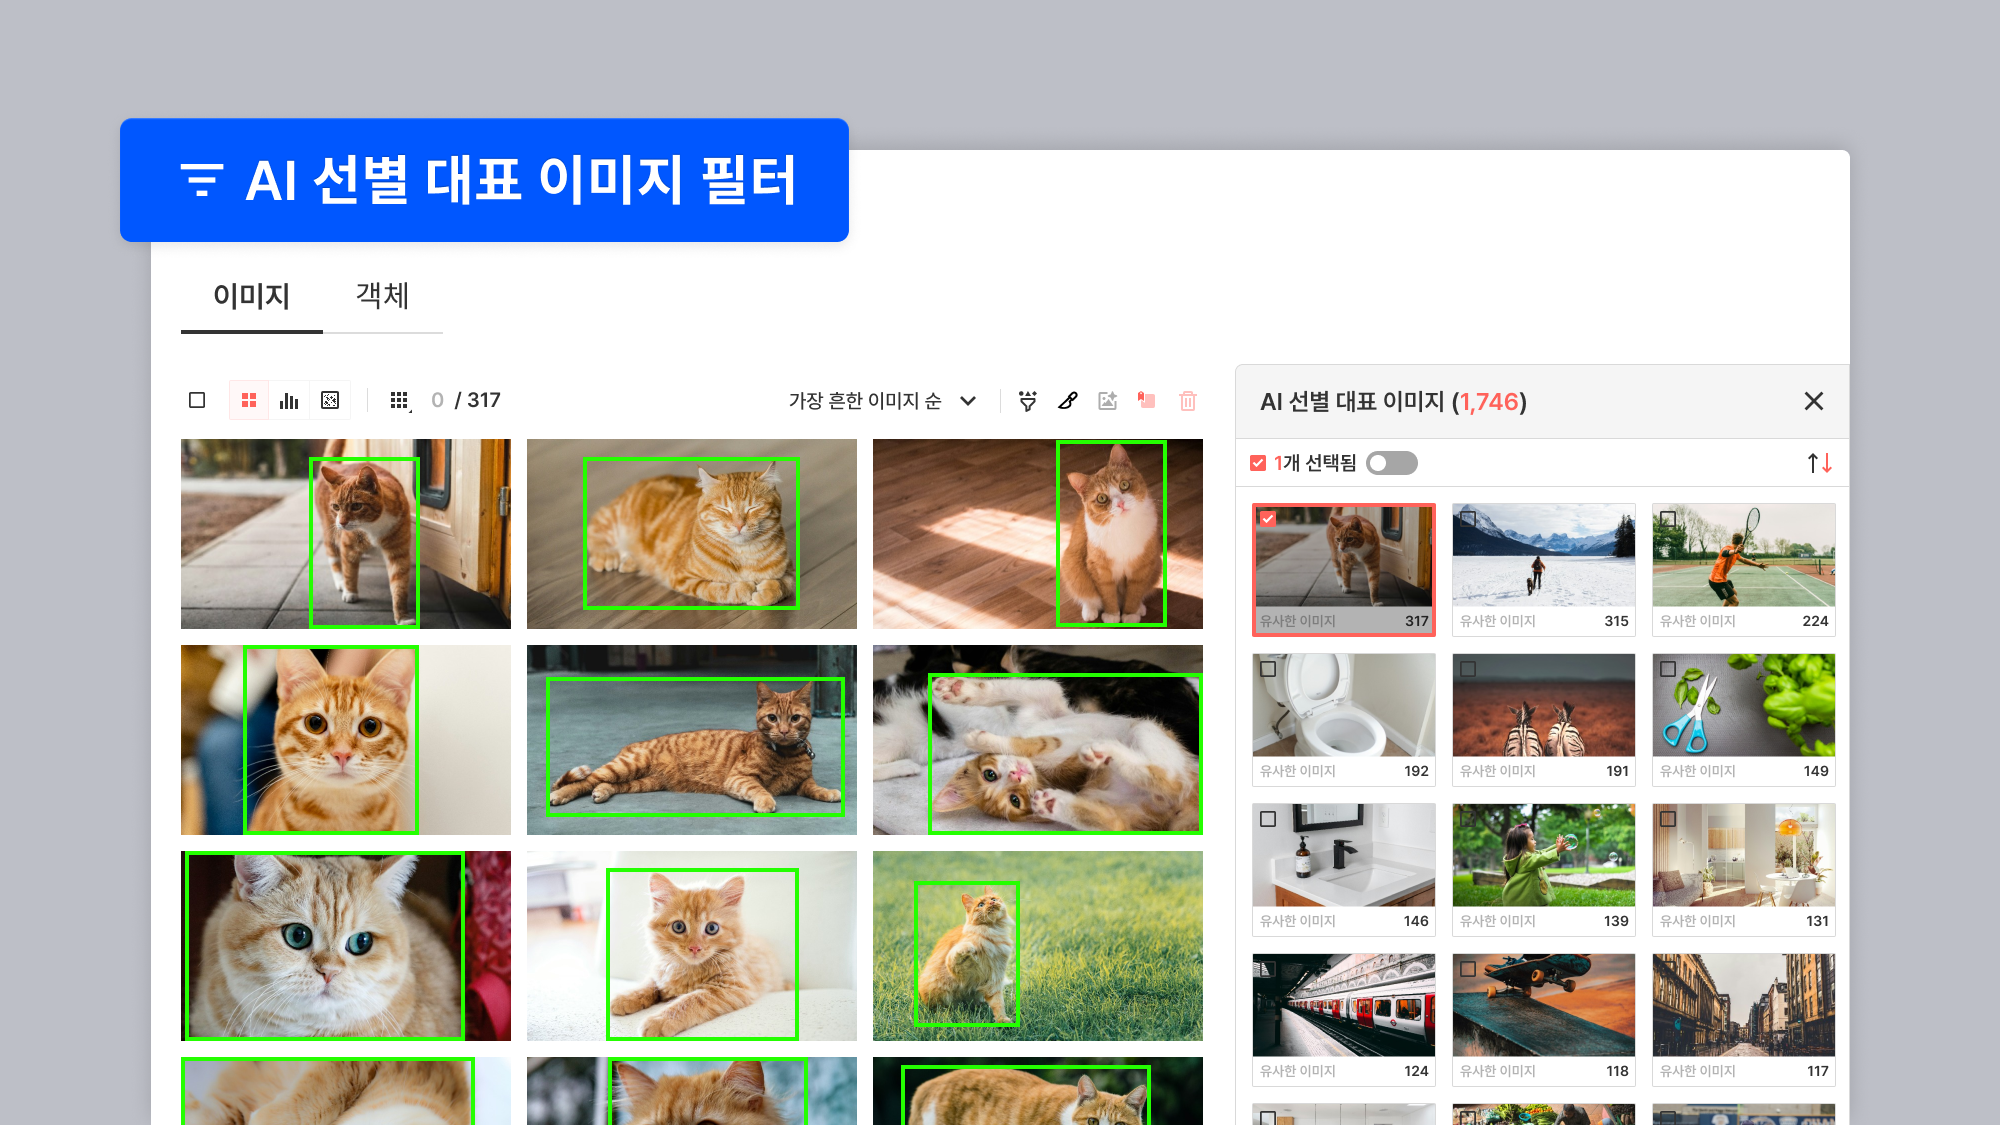The width and height of the screenshot is (2000, 1125).
Task: Switch to bar chart view
Action: tap(289, 401)
